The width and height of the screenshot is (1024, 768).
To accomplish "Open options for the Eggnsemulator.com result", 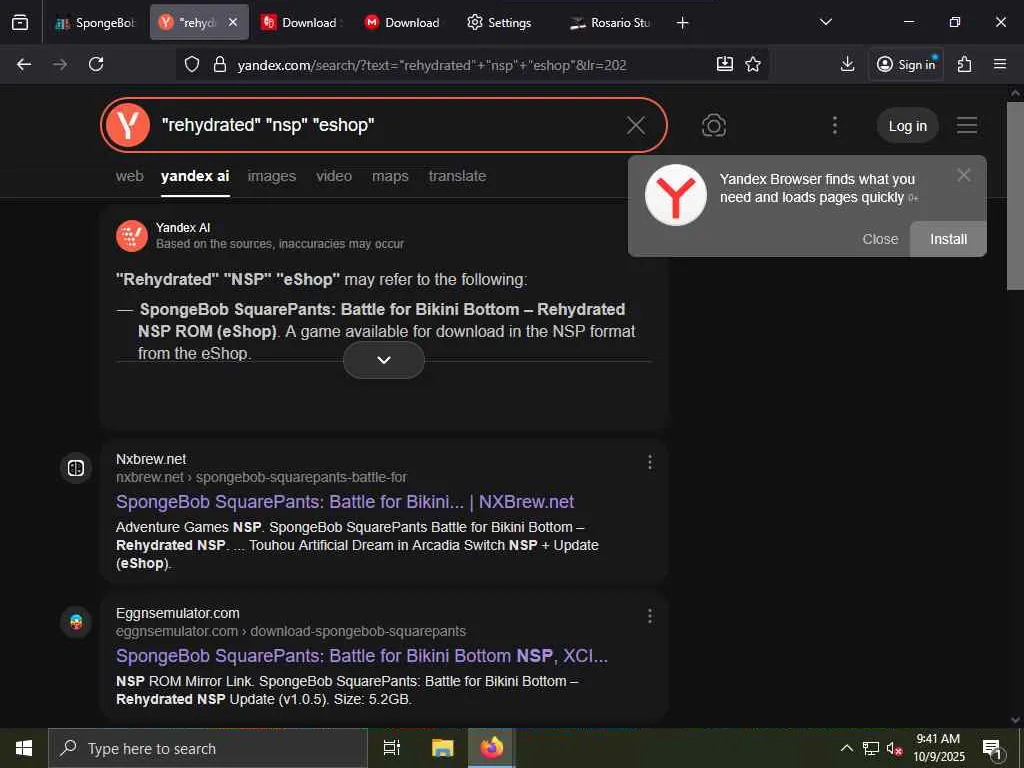I will coord(650,616).
